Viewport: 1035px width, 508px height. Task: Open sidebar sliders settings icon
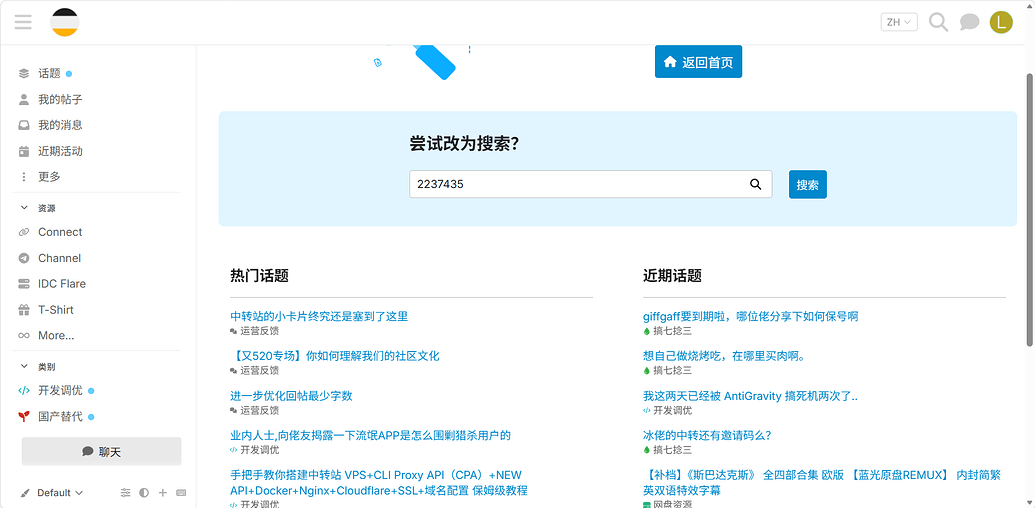(x=125, y=493)
